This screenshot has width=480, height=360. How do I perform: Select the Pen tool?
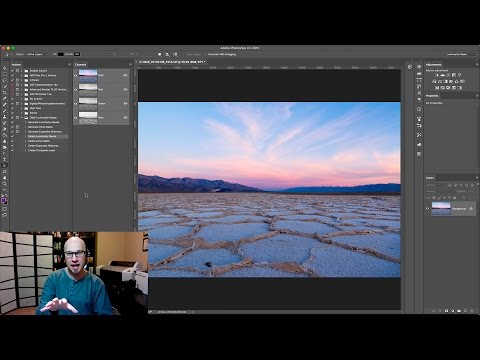[5, 153]
